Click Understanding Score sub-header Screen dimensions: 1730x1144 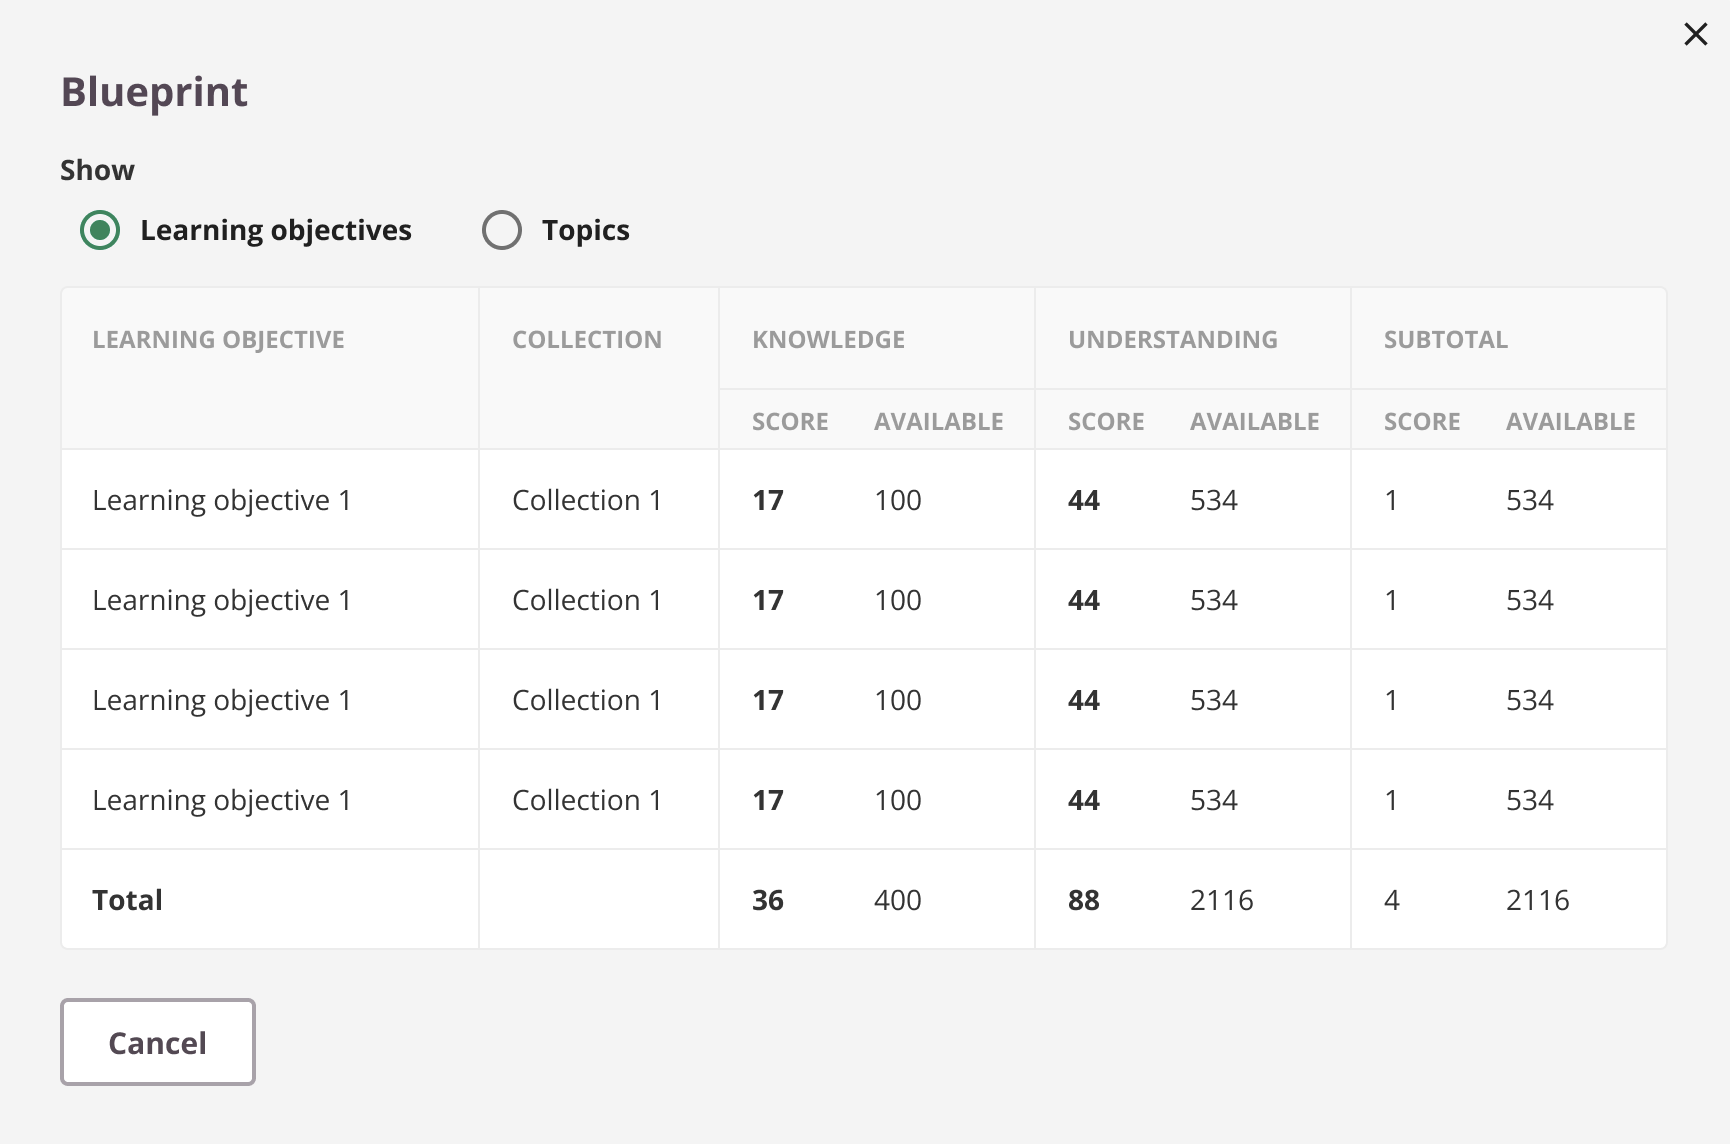click(1106, 422)
